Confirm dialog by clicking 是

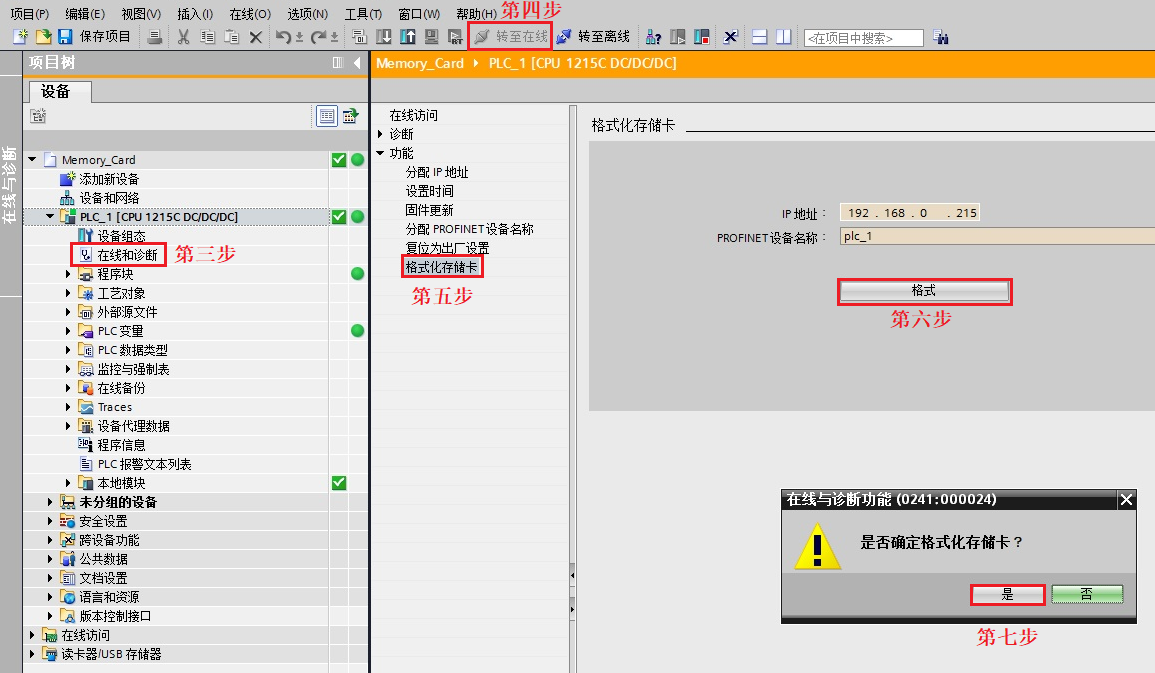[1008, 594]
